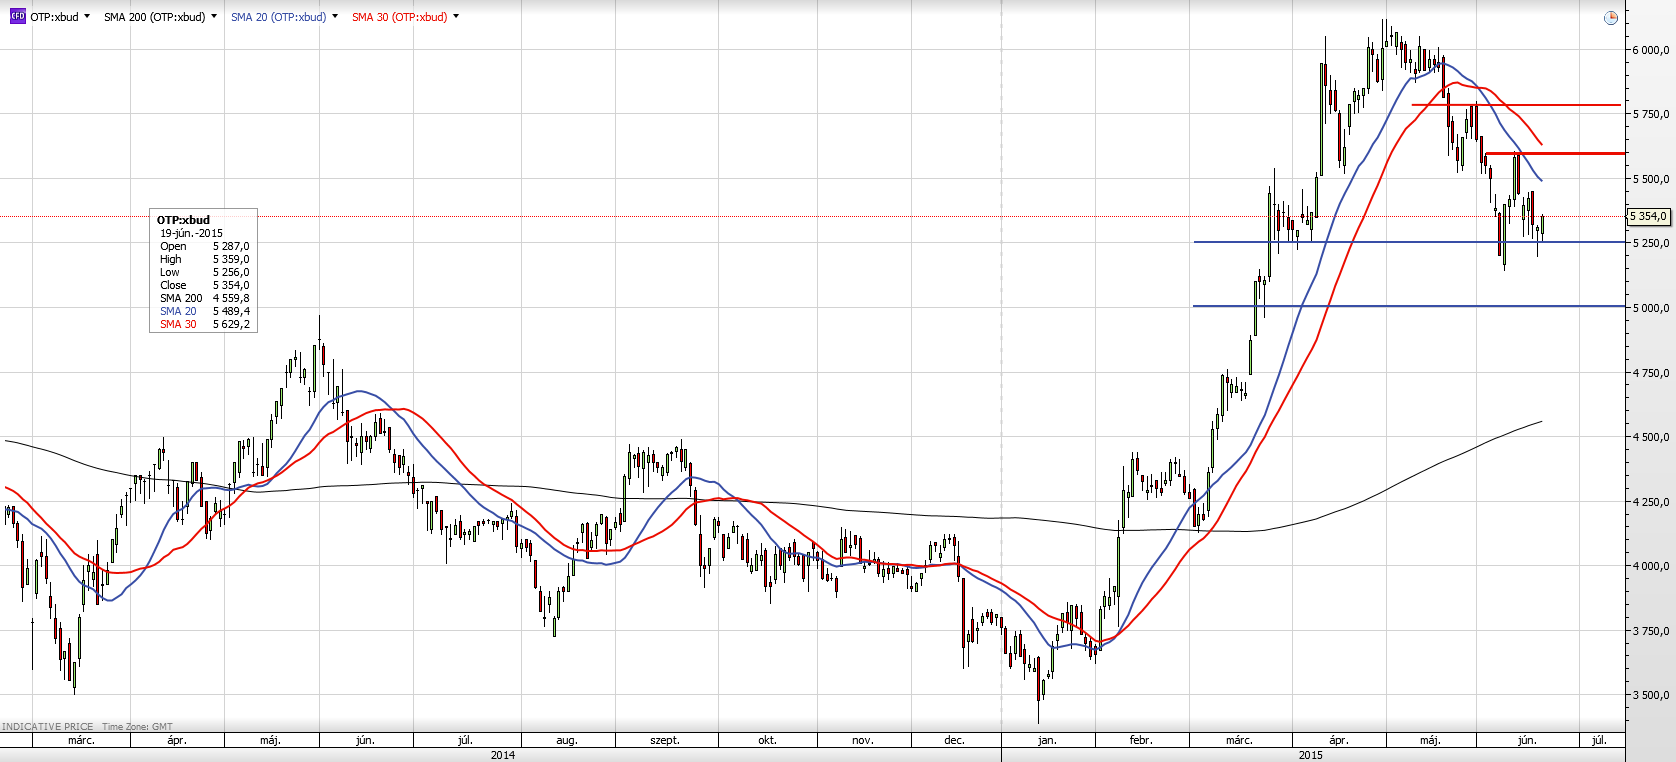Viewport: 1676px width, 762px height.
Task: Click the 5 354,0 current price tag on axis
Action: (x=1648, y=216)
